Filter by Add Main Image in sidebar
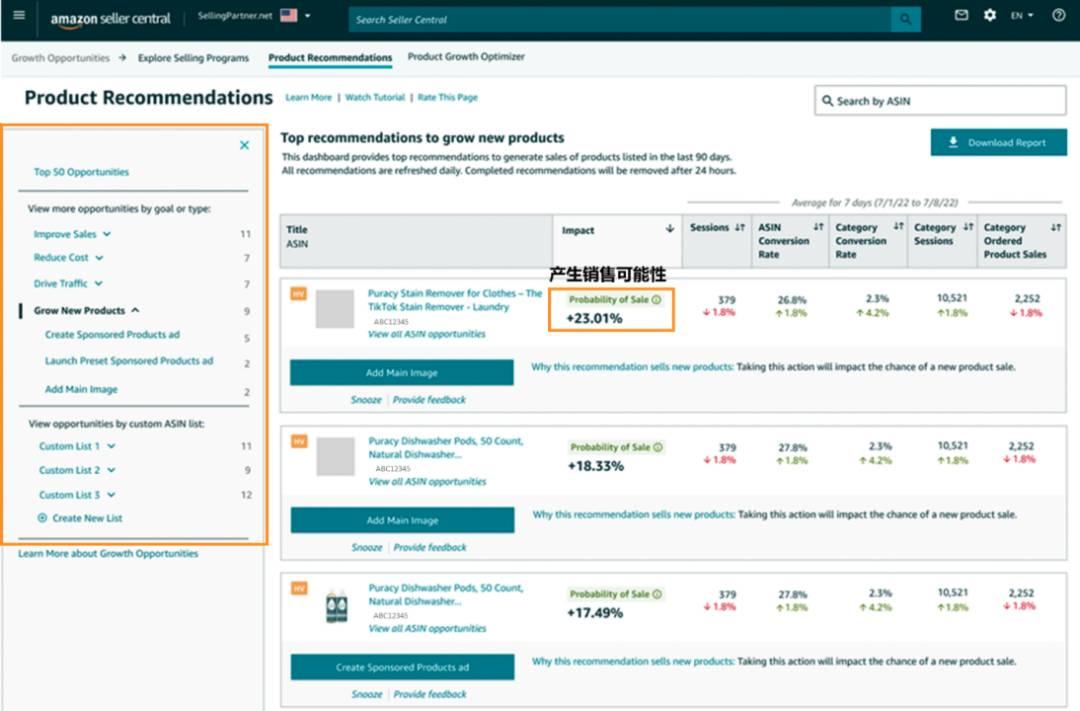 point(81,389)
